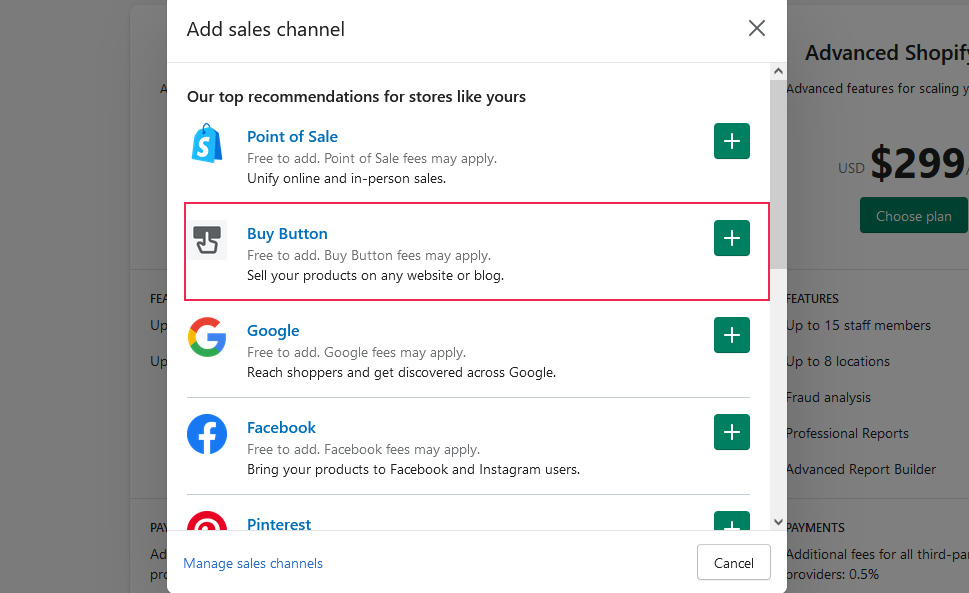Click 'Reach shoppers and get discovered across Google.'
The image size is (969, 593).
(401, 372)
